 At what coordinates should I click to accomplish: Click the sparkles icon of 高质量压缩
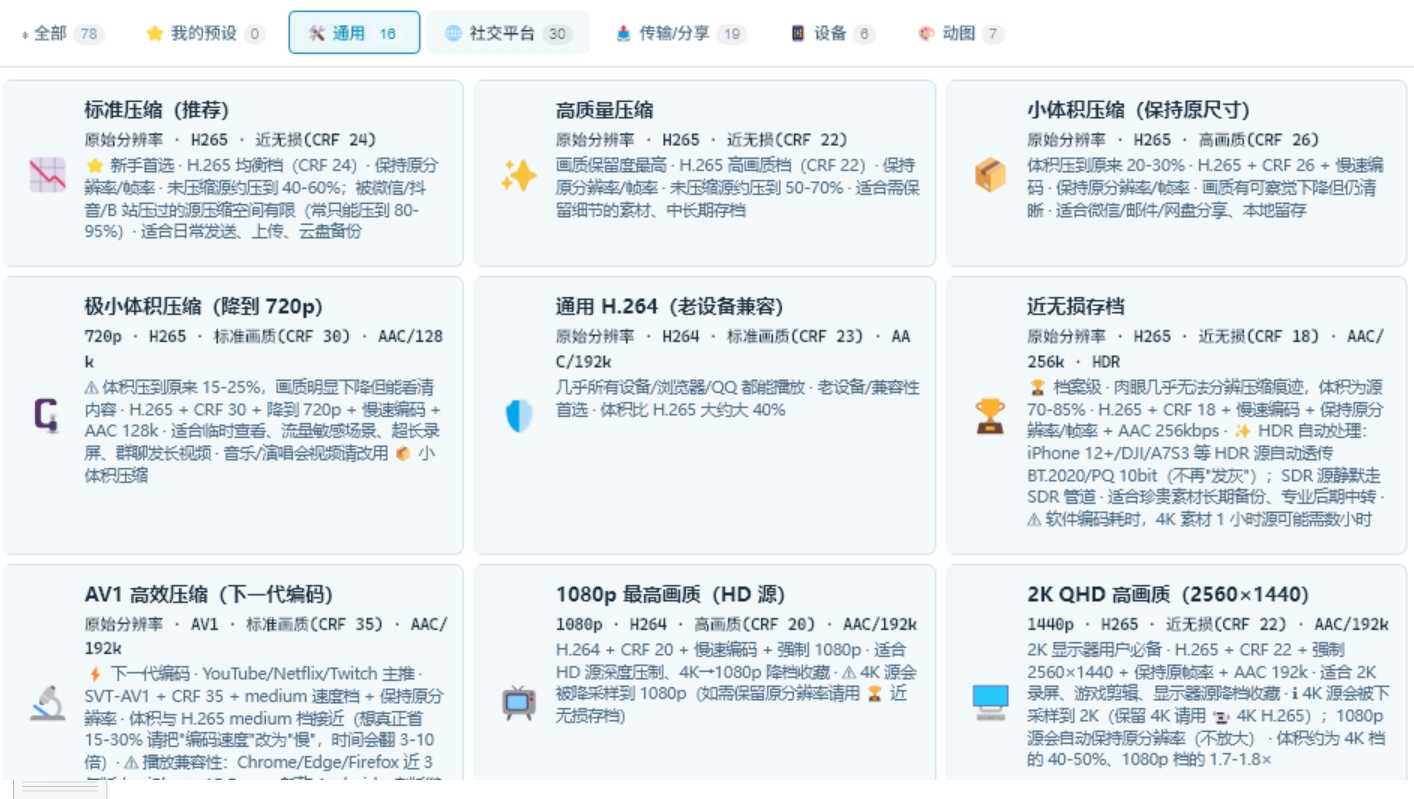[519, 175]
